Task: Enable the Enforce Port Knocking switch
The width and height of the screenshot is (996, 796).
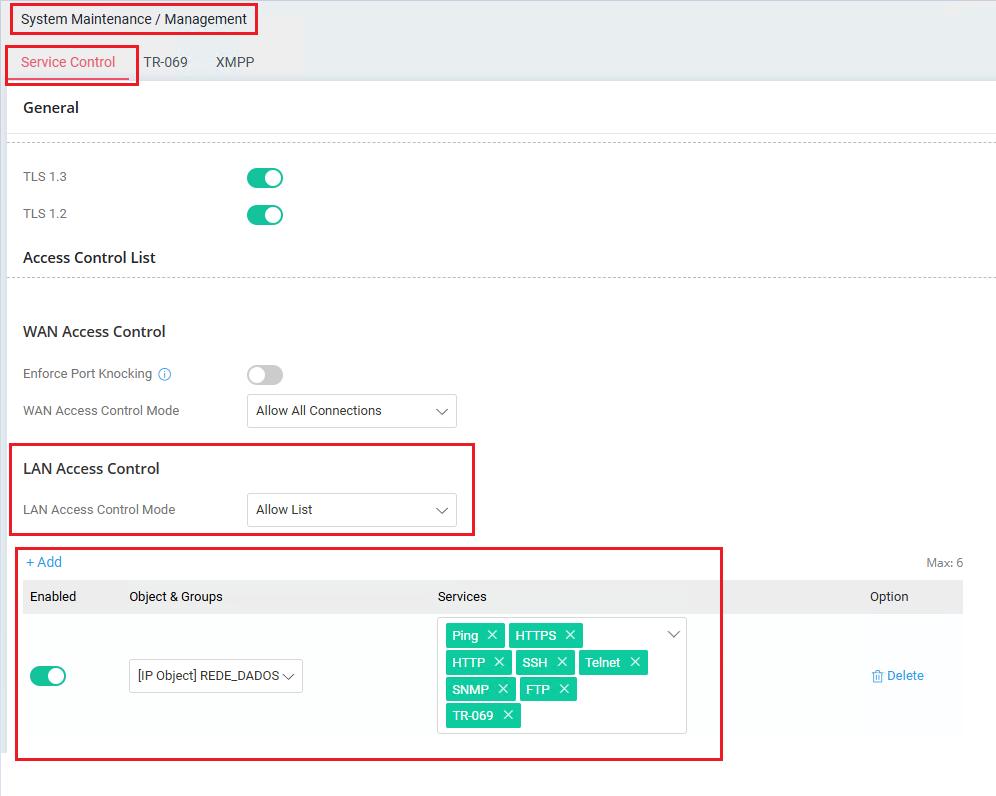Action: 265,375
